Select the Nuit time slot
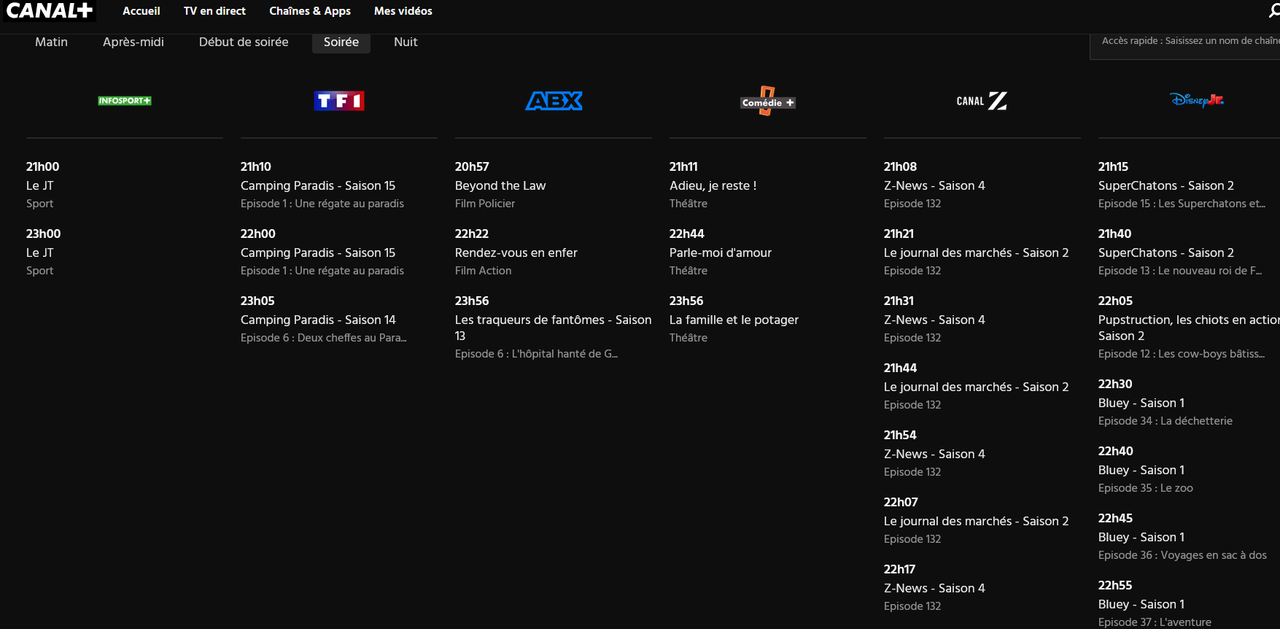1280x629 pixels. (x=406, y=42)
